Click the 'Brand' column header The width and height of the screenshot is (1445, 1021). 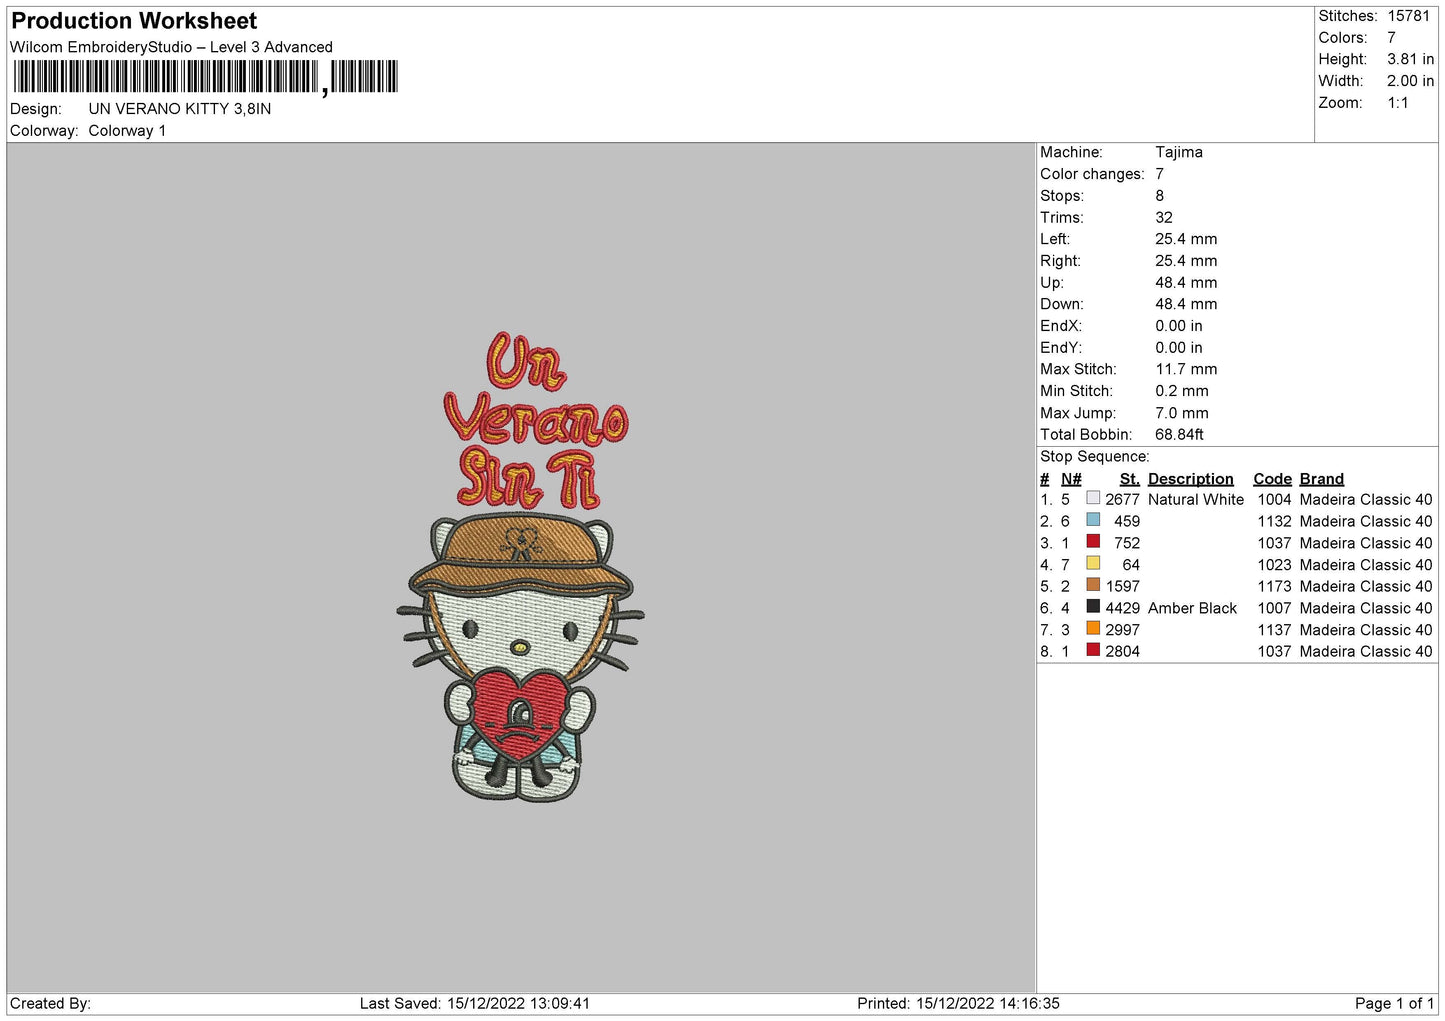pyautogui.click(x=1322, y=479)
